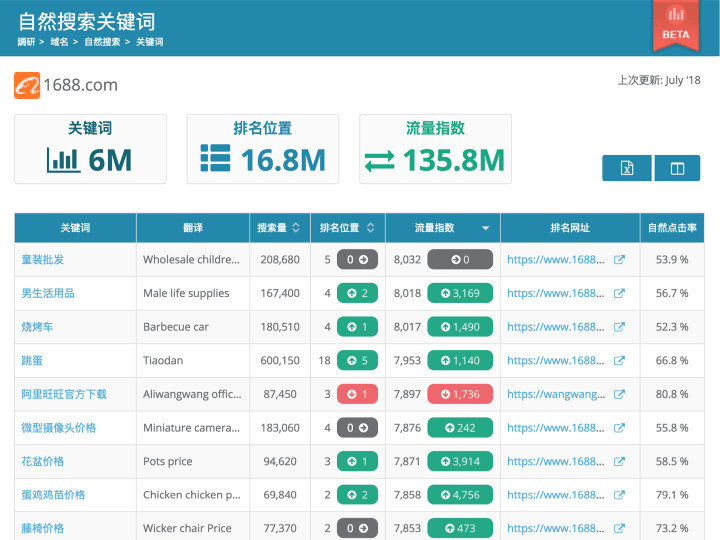This screenshot has height=540, width=720.
Task: Click the 翻译 column header
Action: (193, 227)
